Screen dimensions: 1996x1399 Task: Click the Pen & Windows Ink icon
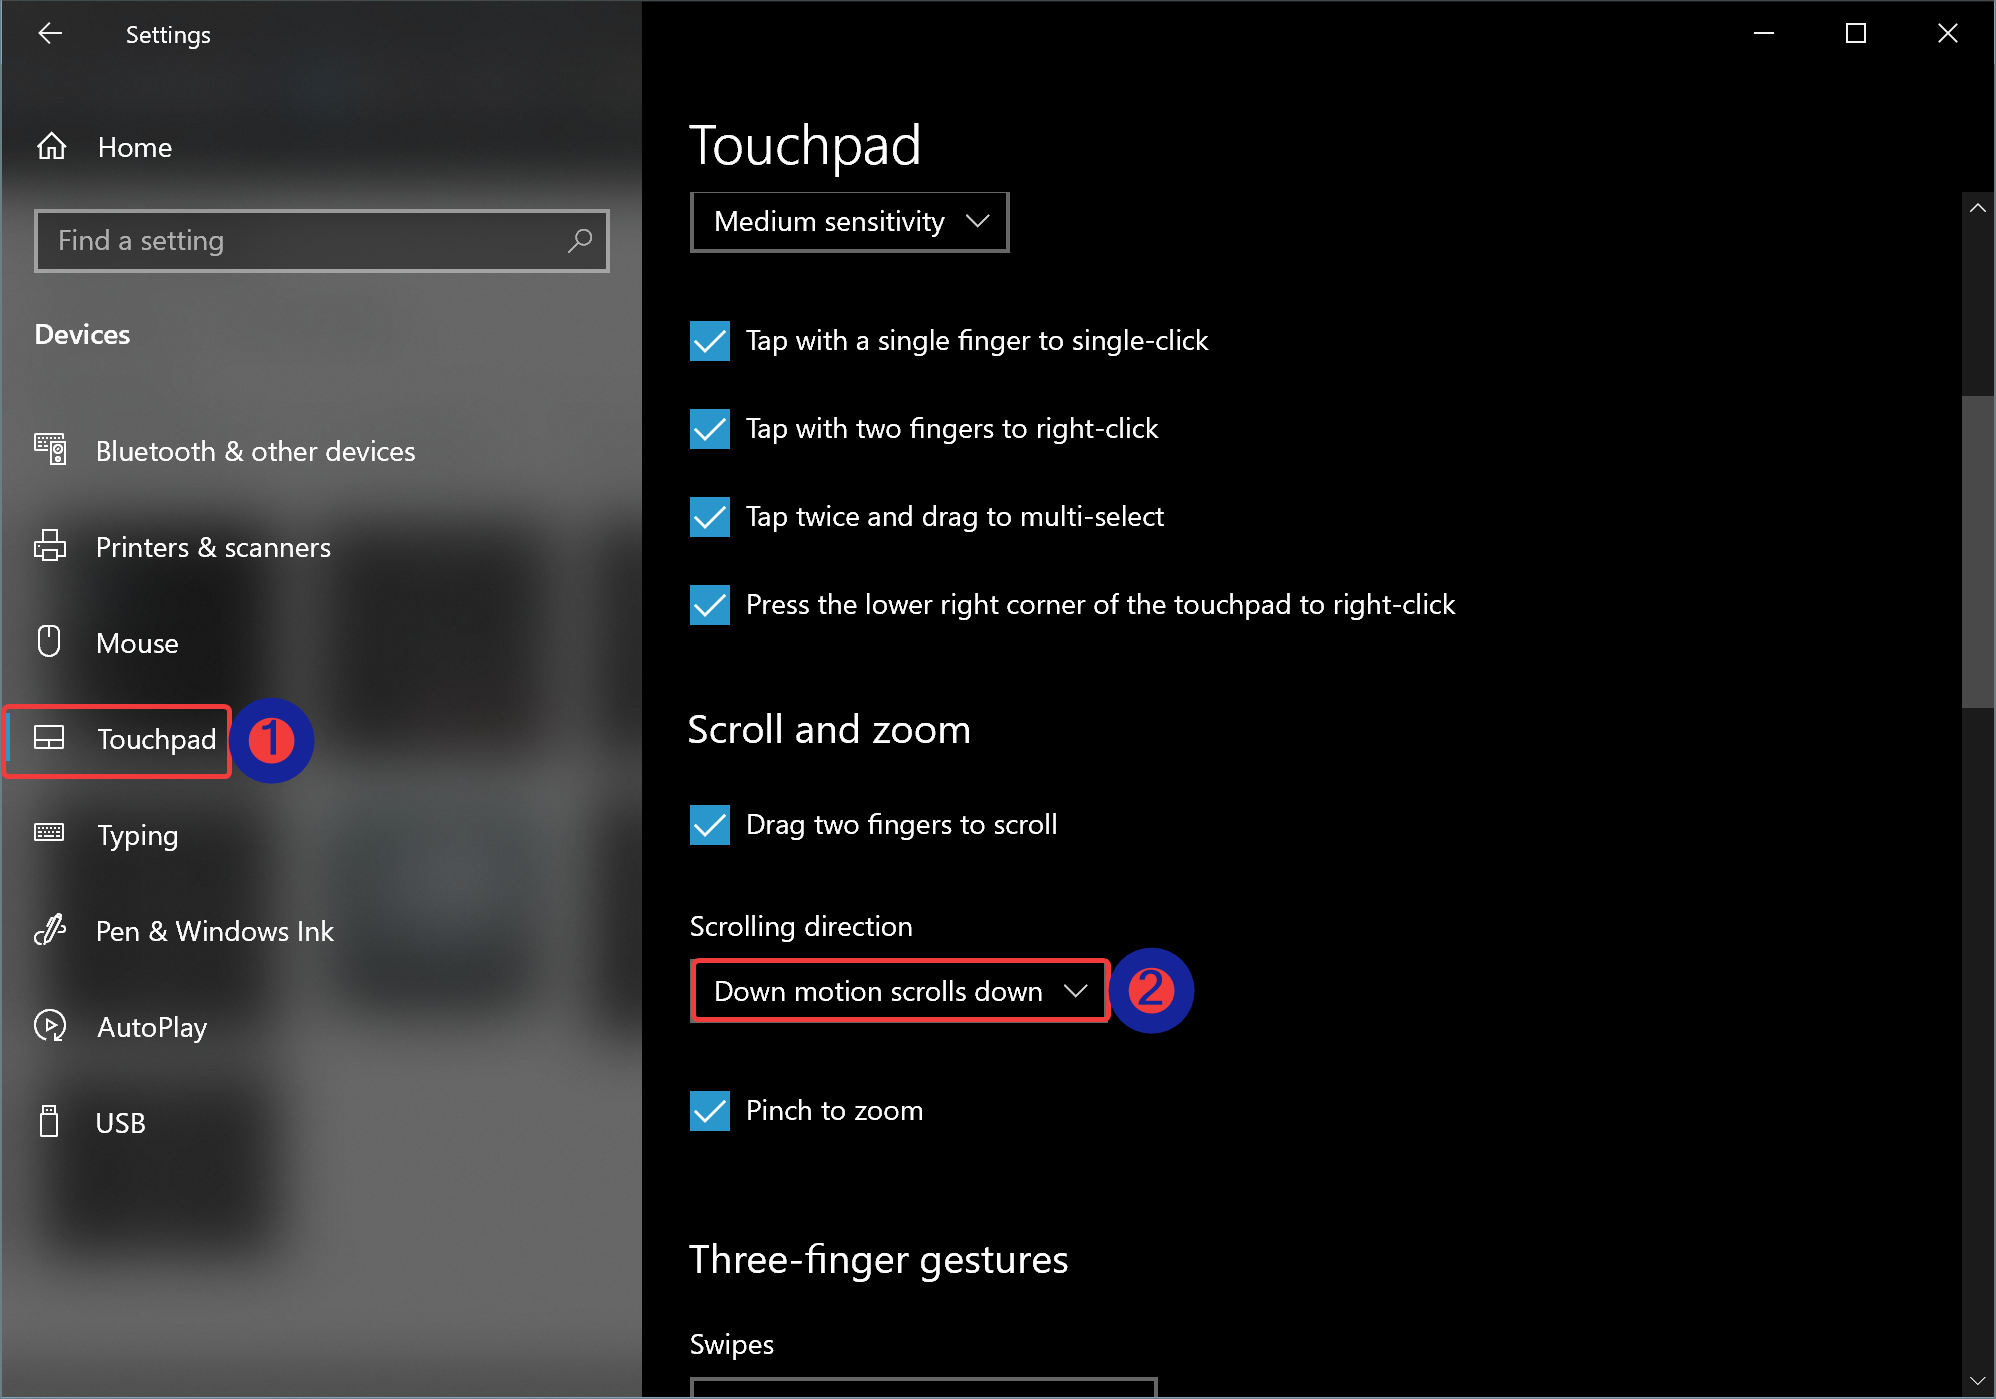point(52,929)
